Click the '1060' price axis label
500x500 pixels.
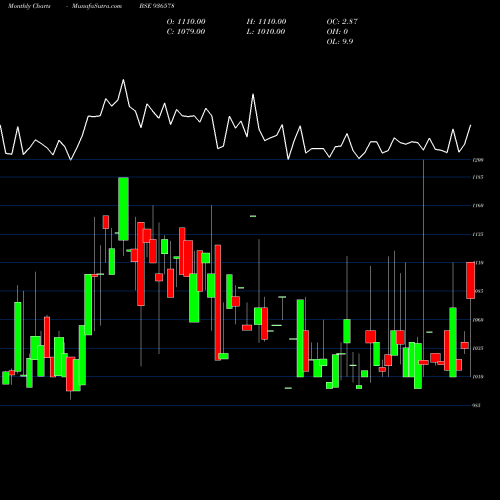click(478, 320)
